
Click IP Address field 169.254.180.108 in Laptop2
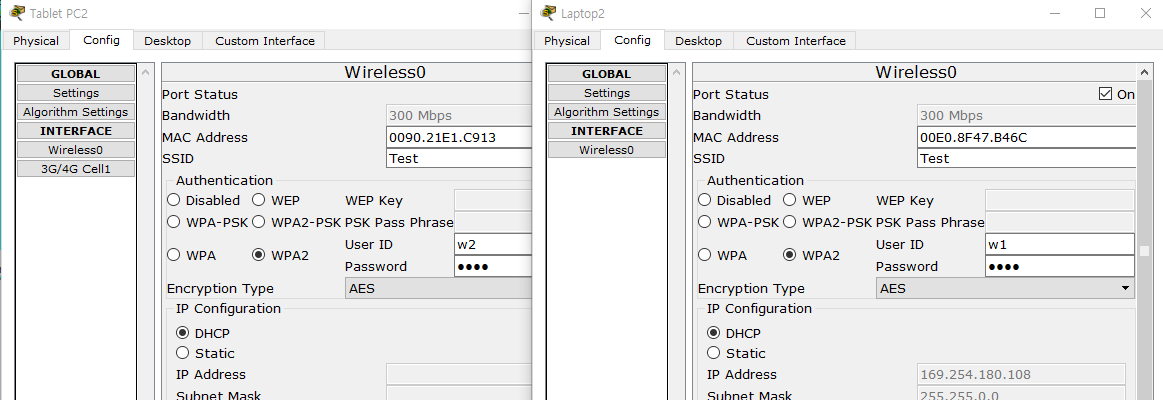[1022, 374]
